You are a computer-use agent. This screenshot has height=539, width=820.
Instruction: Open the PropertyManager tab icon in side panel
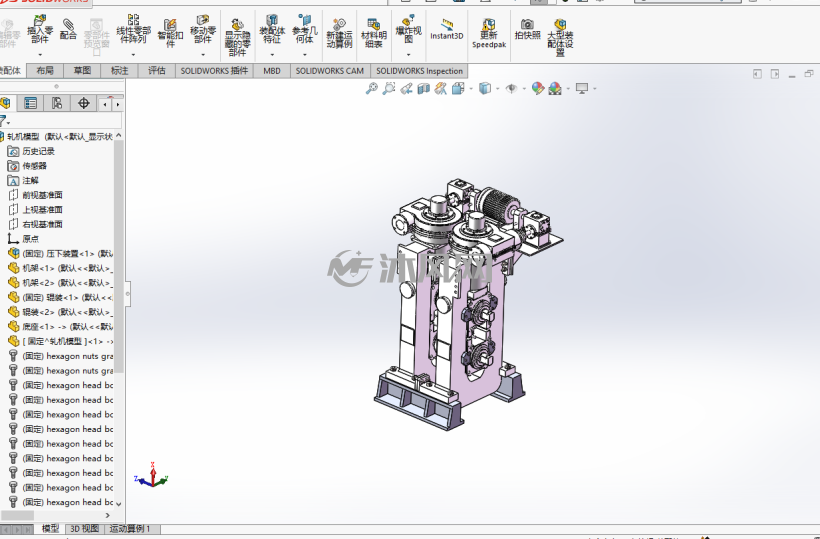coord(30,103)
